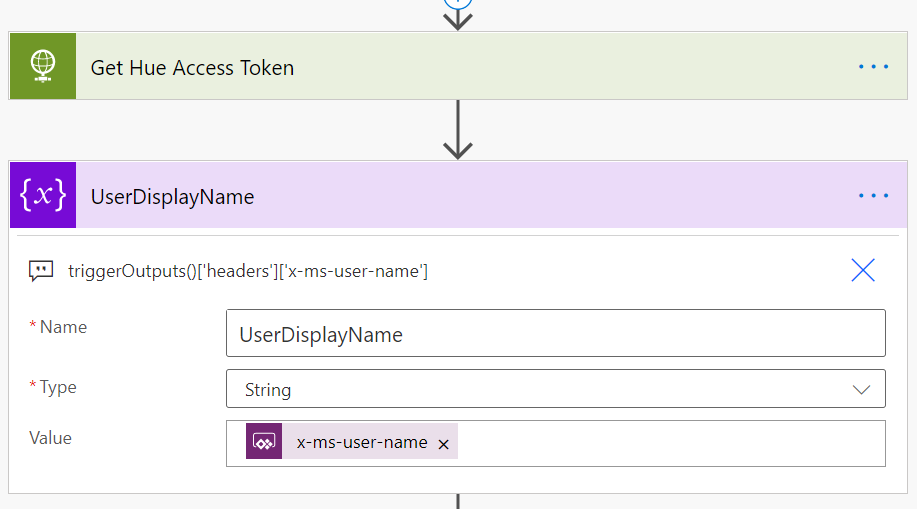Collapse the UserDisplayName step header
917x509 pixels.
click(458, 195)
